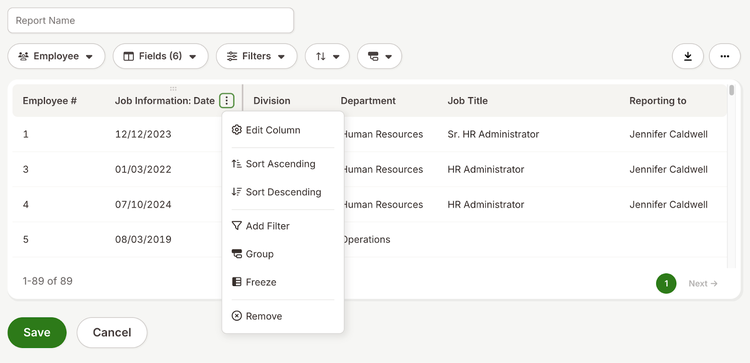This screenshot has height=363, width=750.
Task: Click the download report icon
Action: tap(687, 56)
